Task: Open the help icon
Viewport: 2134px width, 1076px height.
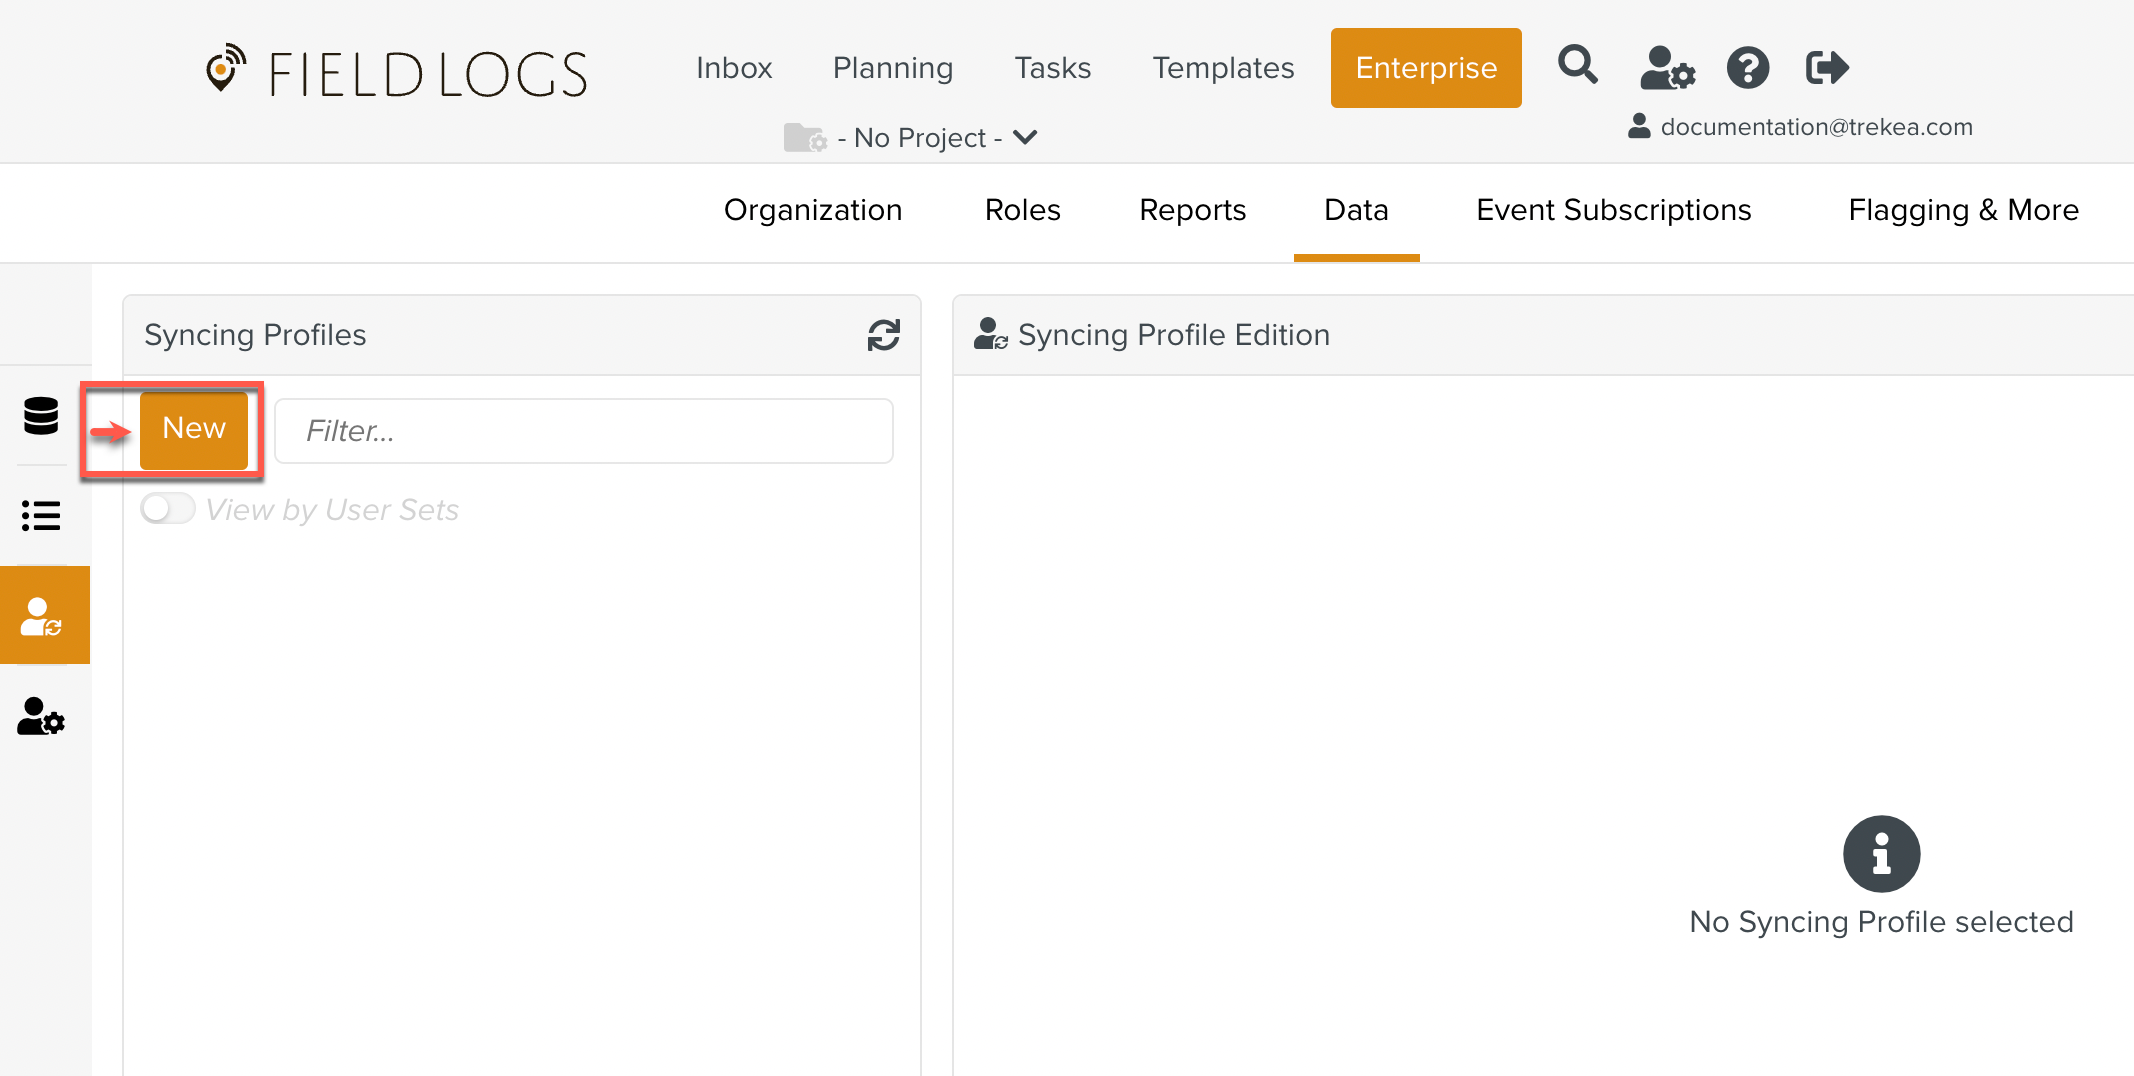Action: click(1746, 68)
